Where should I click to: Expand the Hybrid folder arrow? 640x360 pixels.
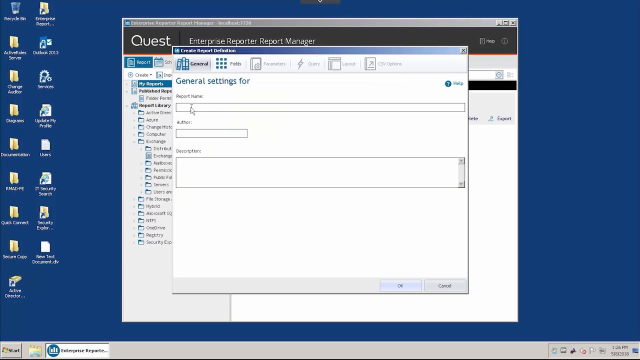click(134, 207)
